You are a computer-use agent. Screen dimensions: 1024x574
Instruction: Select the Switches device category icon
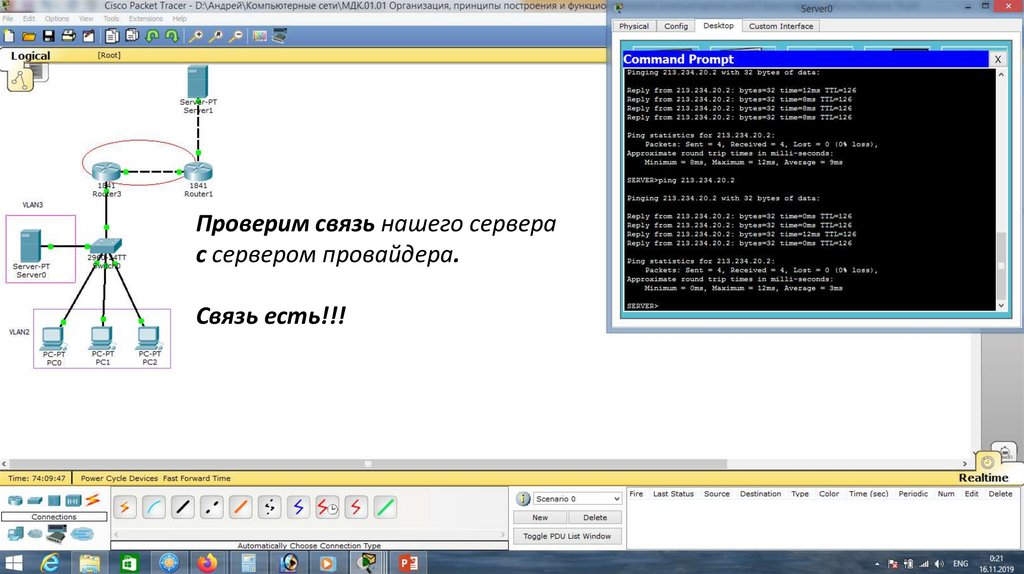point(35,501)
